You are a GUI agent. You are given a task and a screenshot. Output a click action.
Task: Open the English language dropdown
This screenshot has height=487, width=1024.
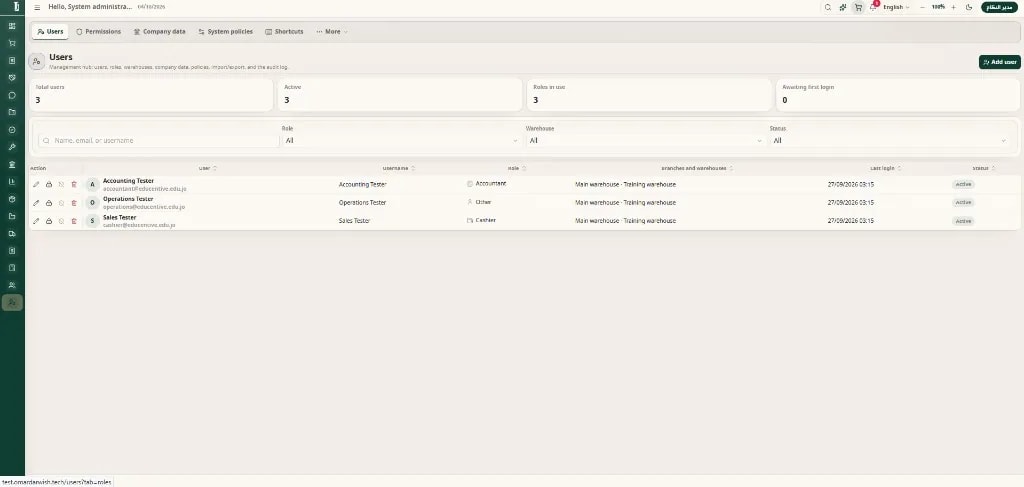(896, 7)
